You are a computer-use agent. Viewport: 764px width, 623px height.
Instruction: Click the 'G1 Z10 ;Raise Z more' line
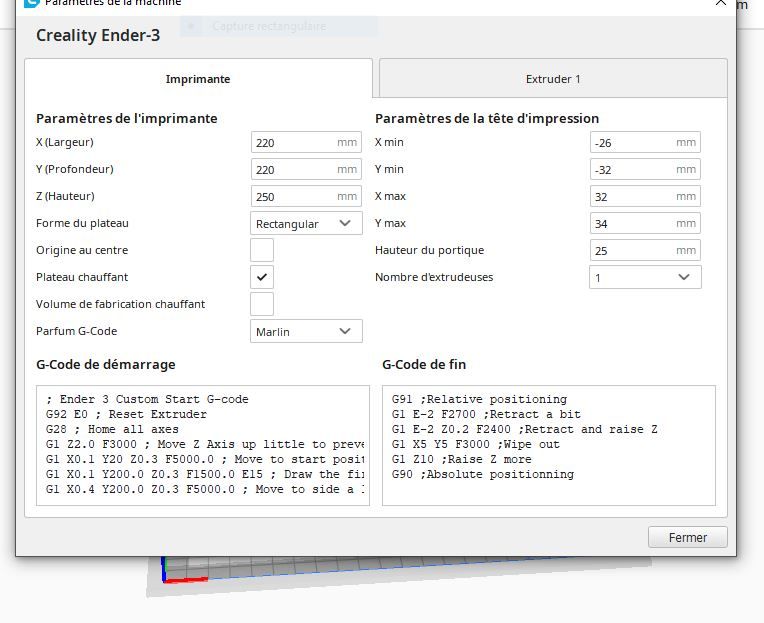coord(461,459)
